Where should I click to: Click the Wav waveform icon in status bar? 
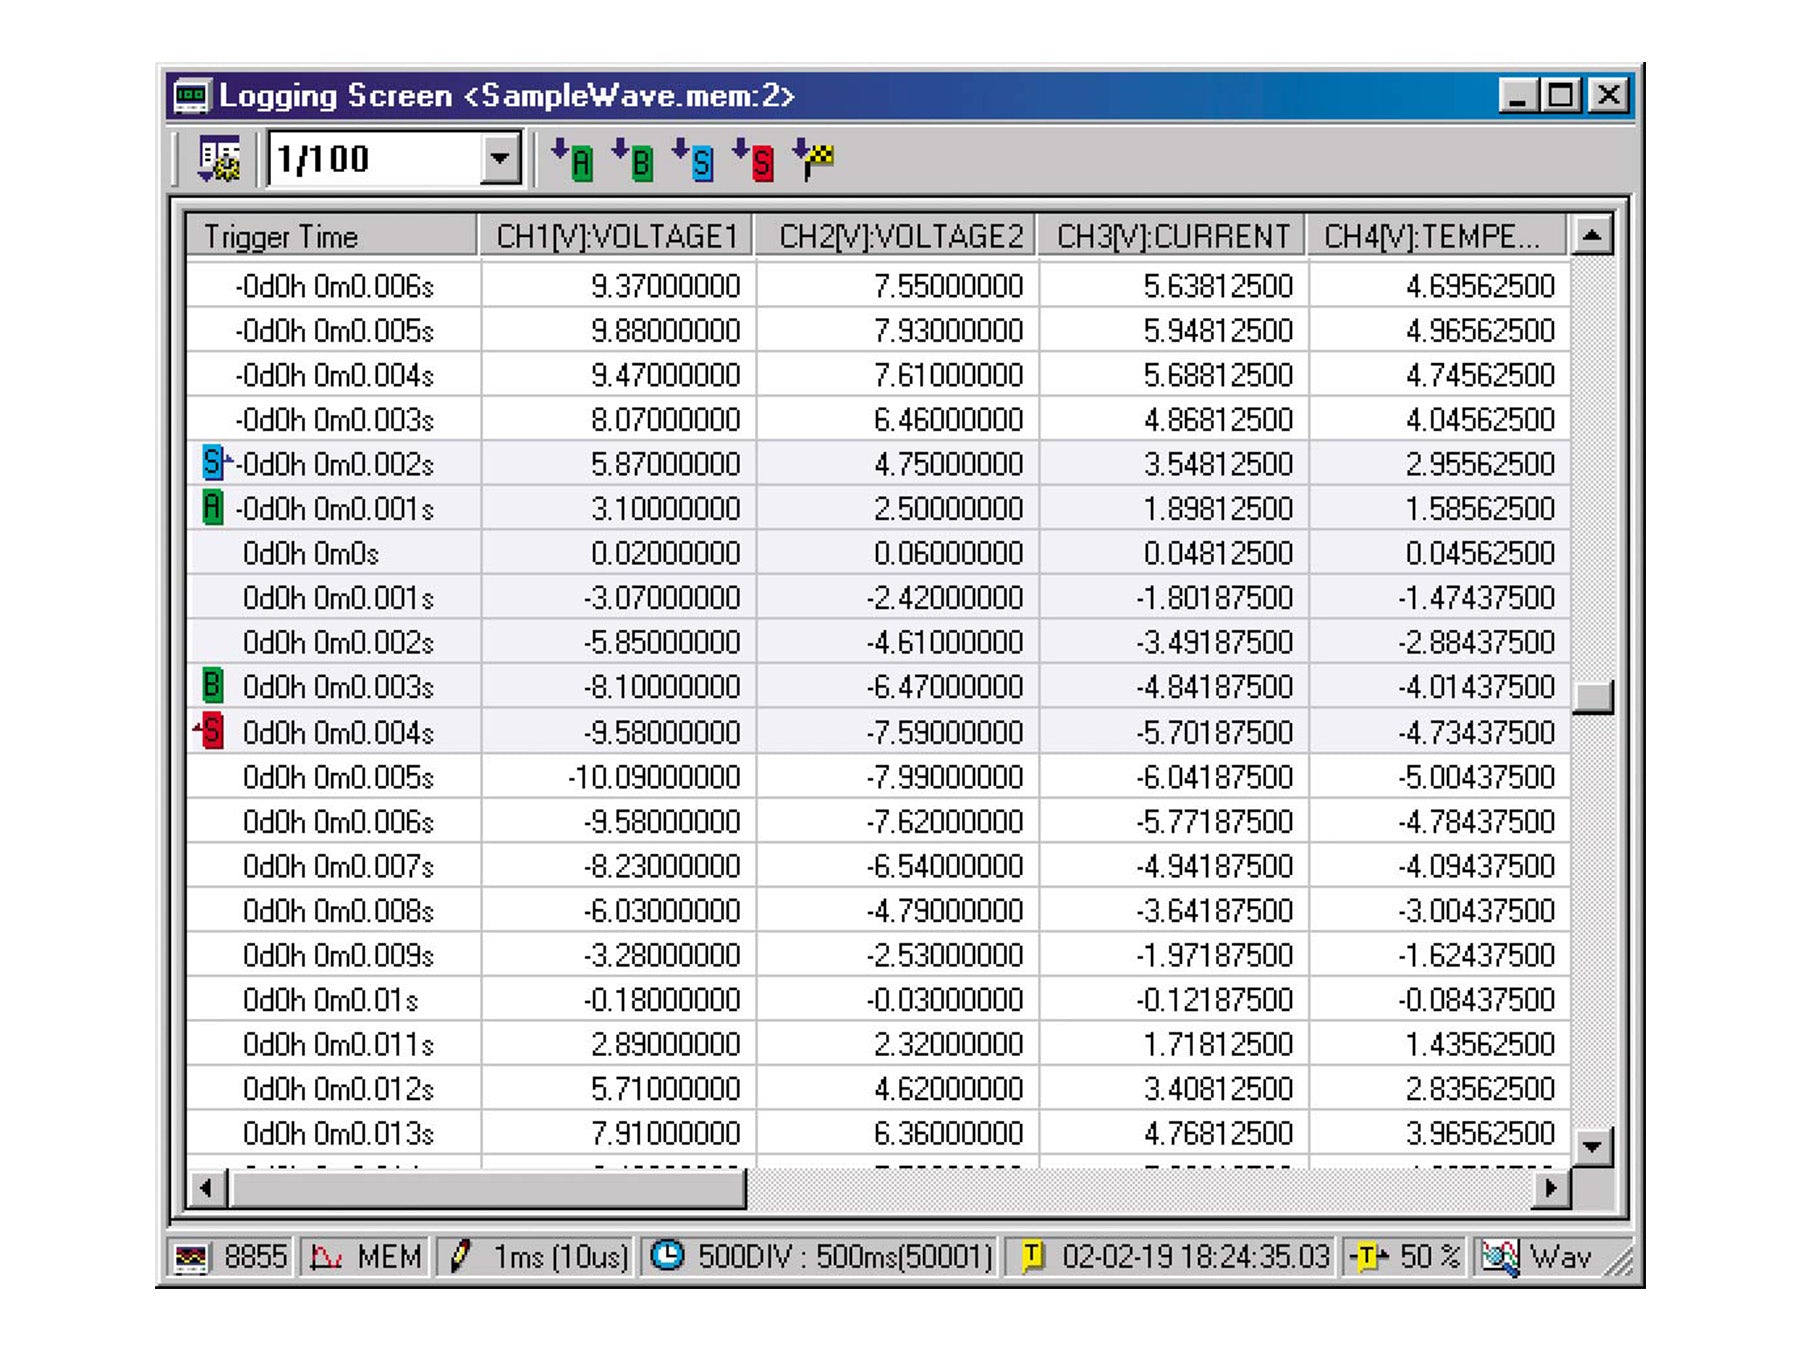tap(1499, 1256)
